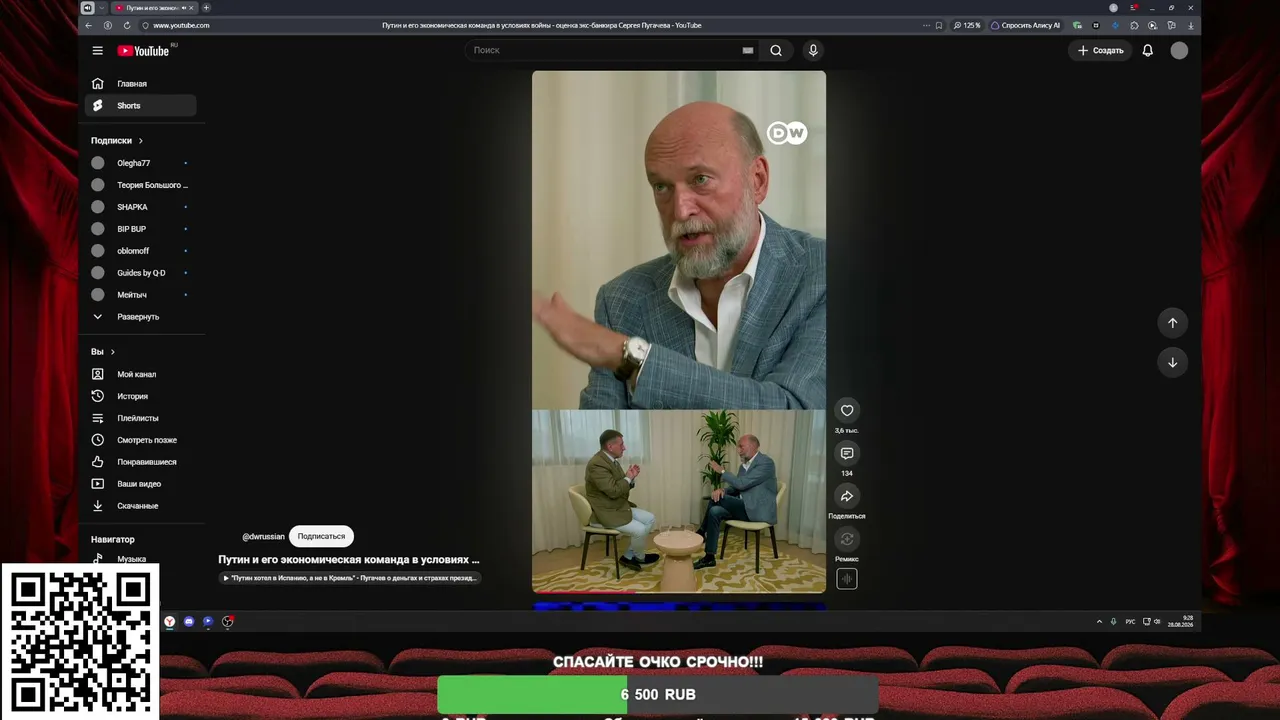This screenshot has width=1280, height=720.
Task: Go to Главная in the sidebar
Action: click(142, 84)
